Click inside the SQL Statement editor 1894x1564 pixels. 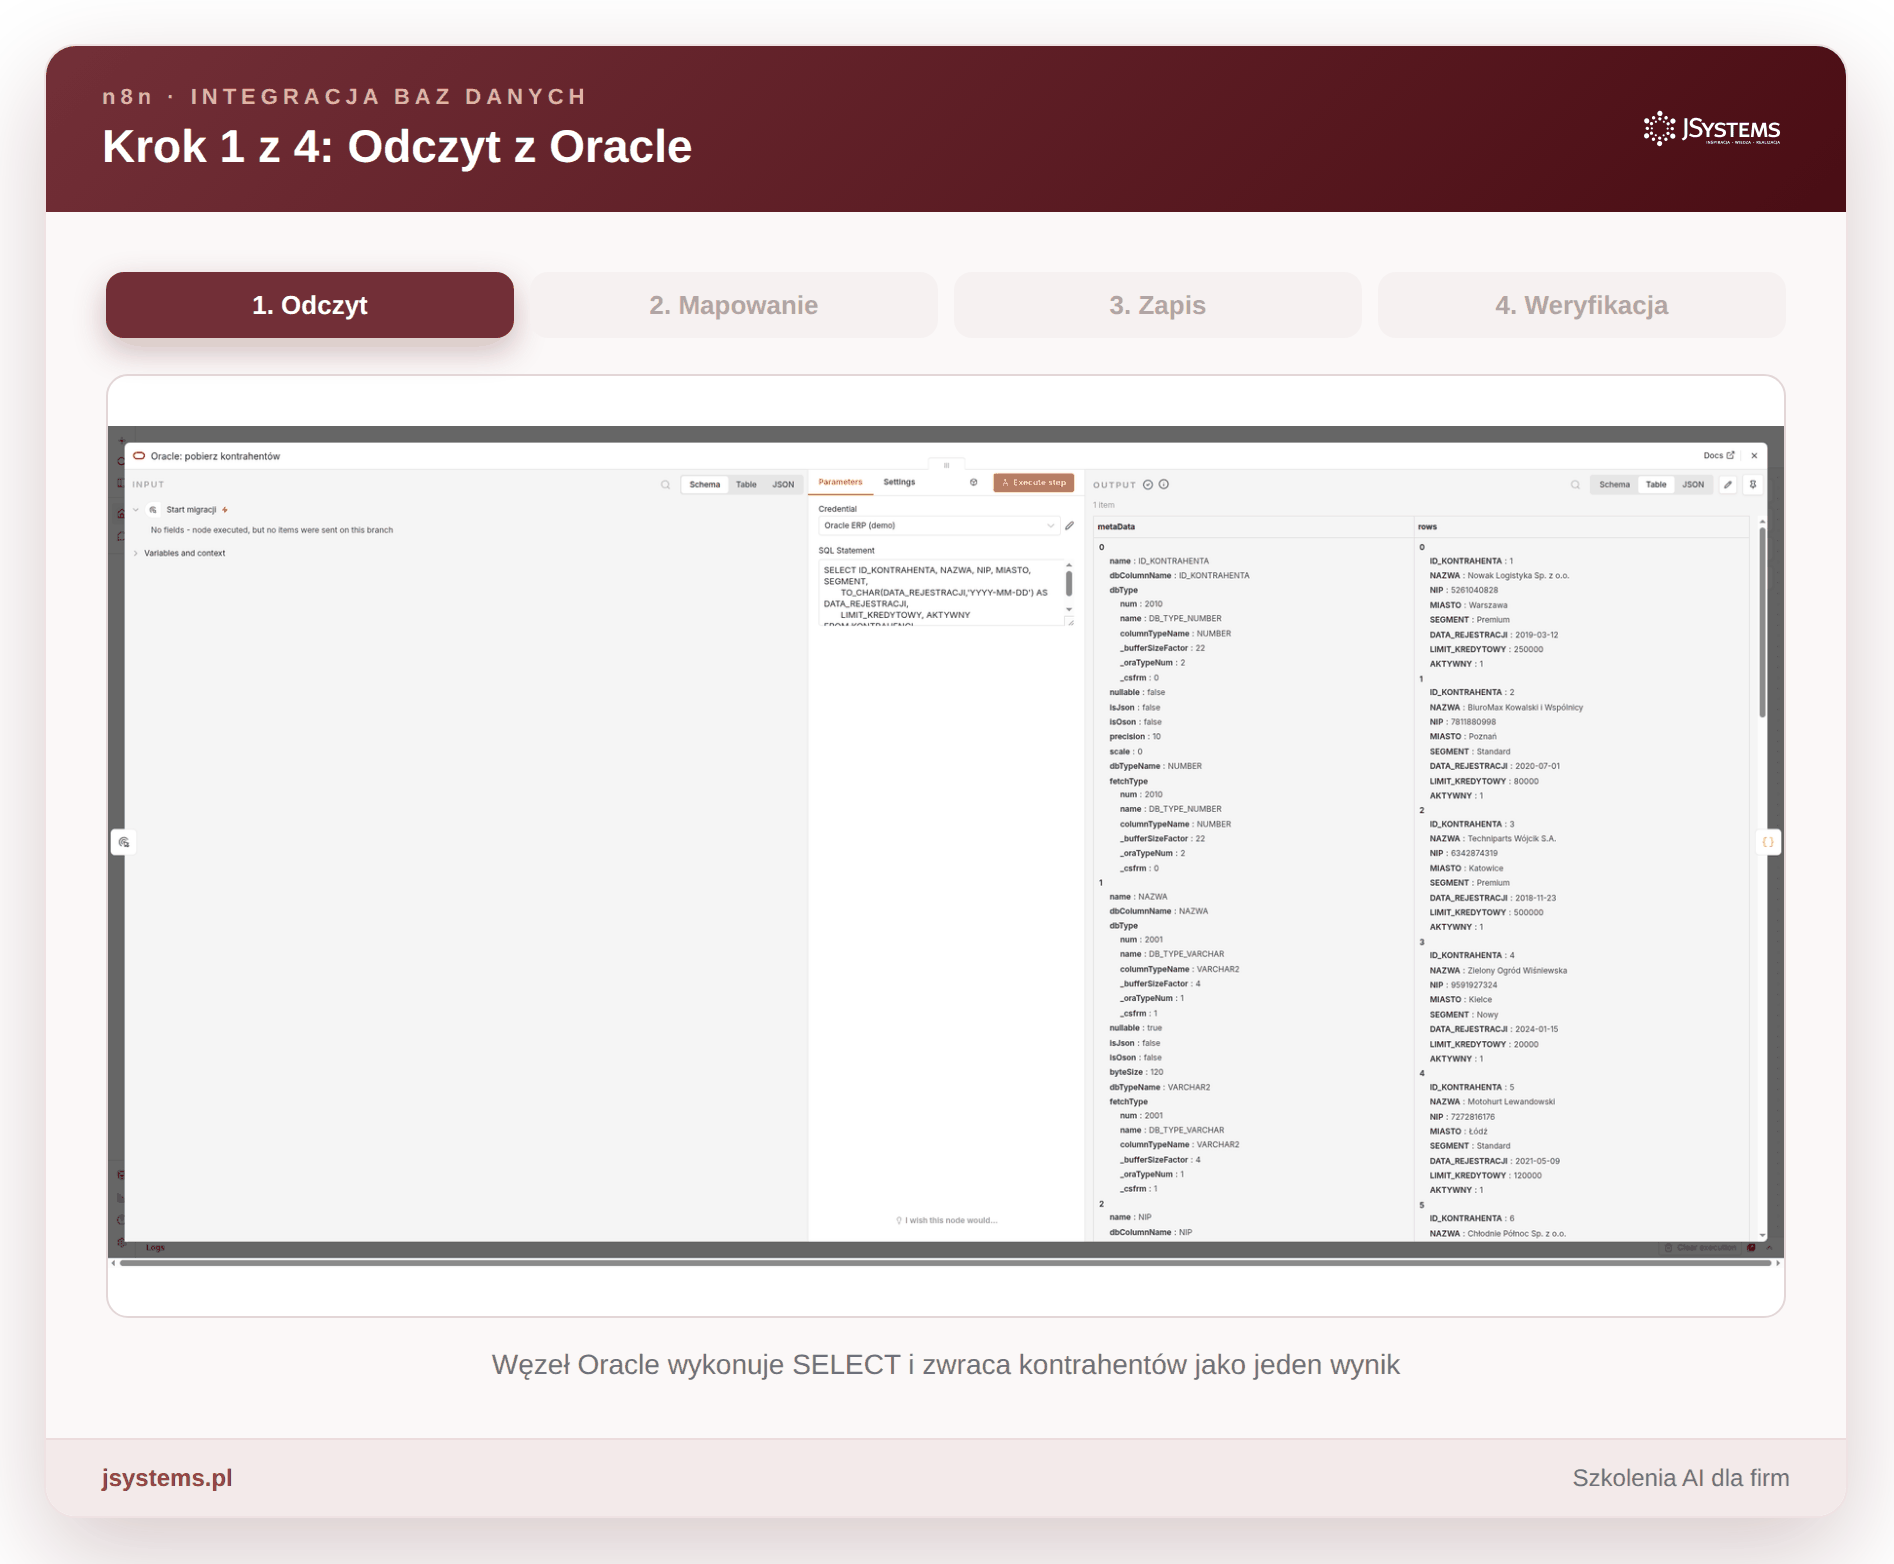(x=940, y=593)
